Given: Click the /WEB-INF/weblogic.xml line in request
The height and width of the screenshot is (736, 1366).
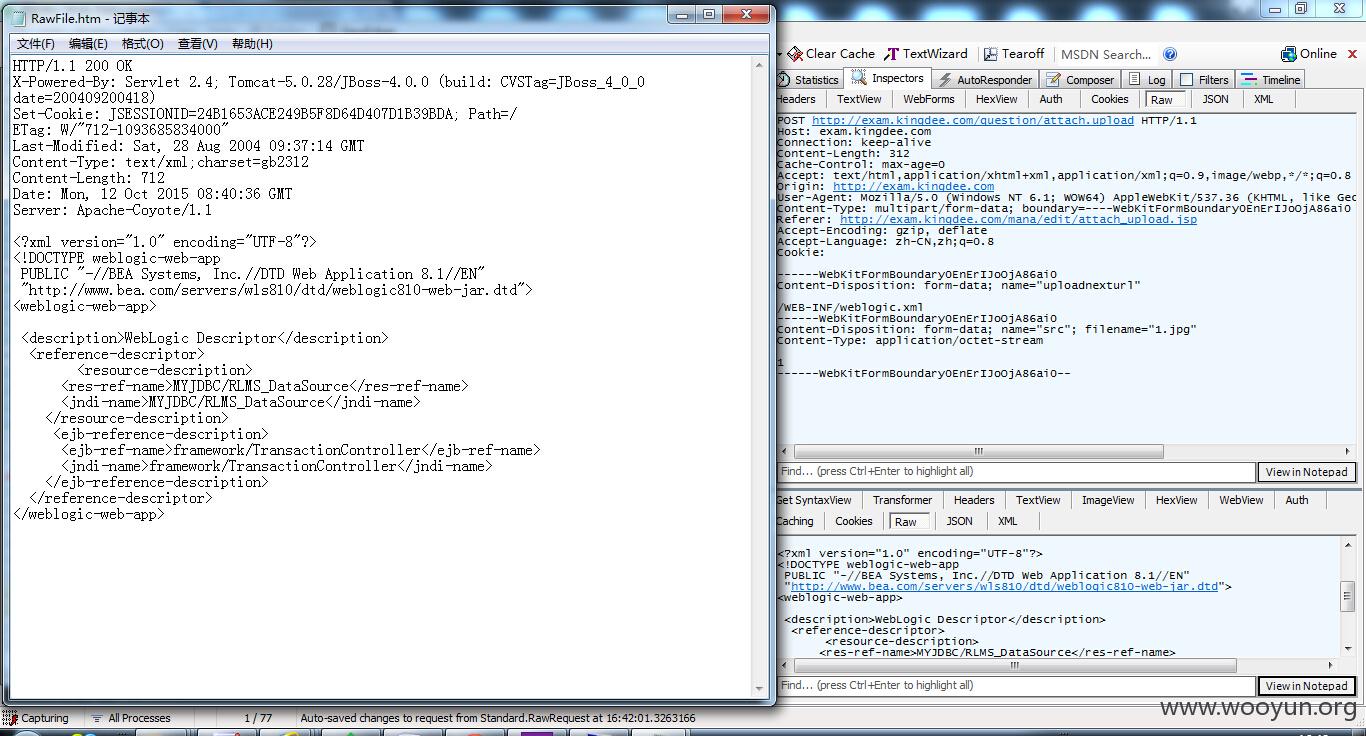Looking at the screenshot, I should pyautogui.click(x=850, y=307).
